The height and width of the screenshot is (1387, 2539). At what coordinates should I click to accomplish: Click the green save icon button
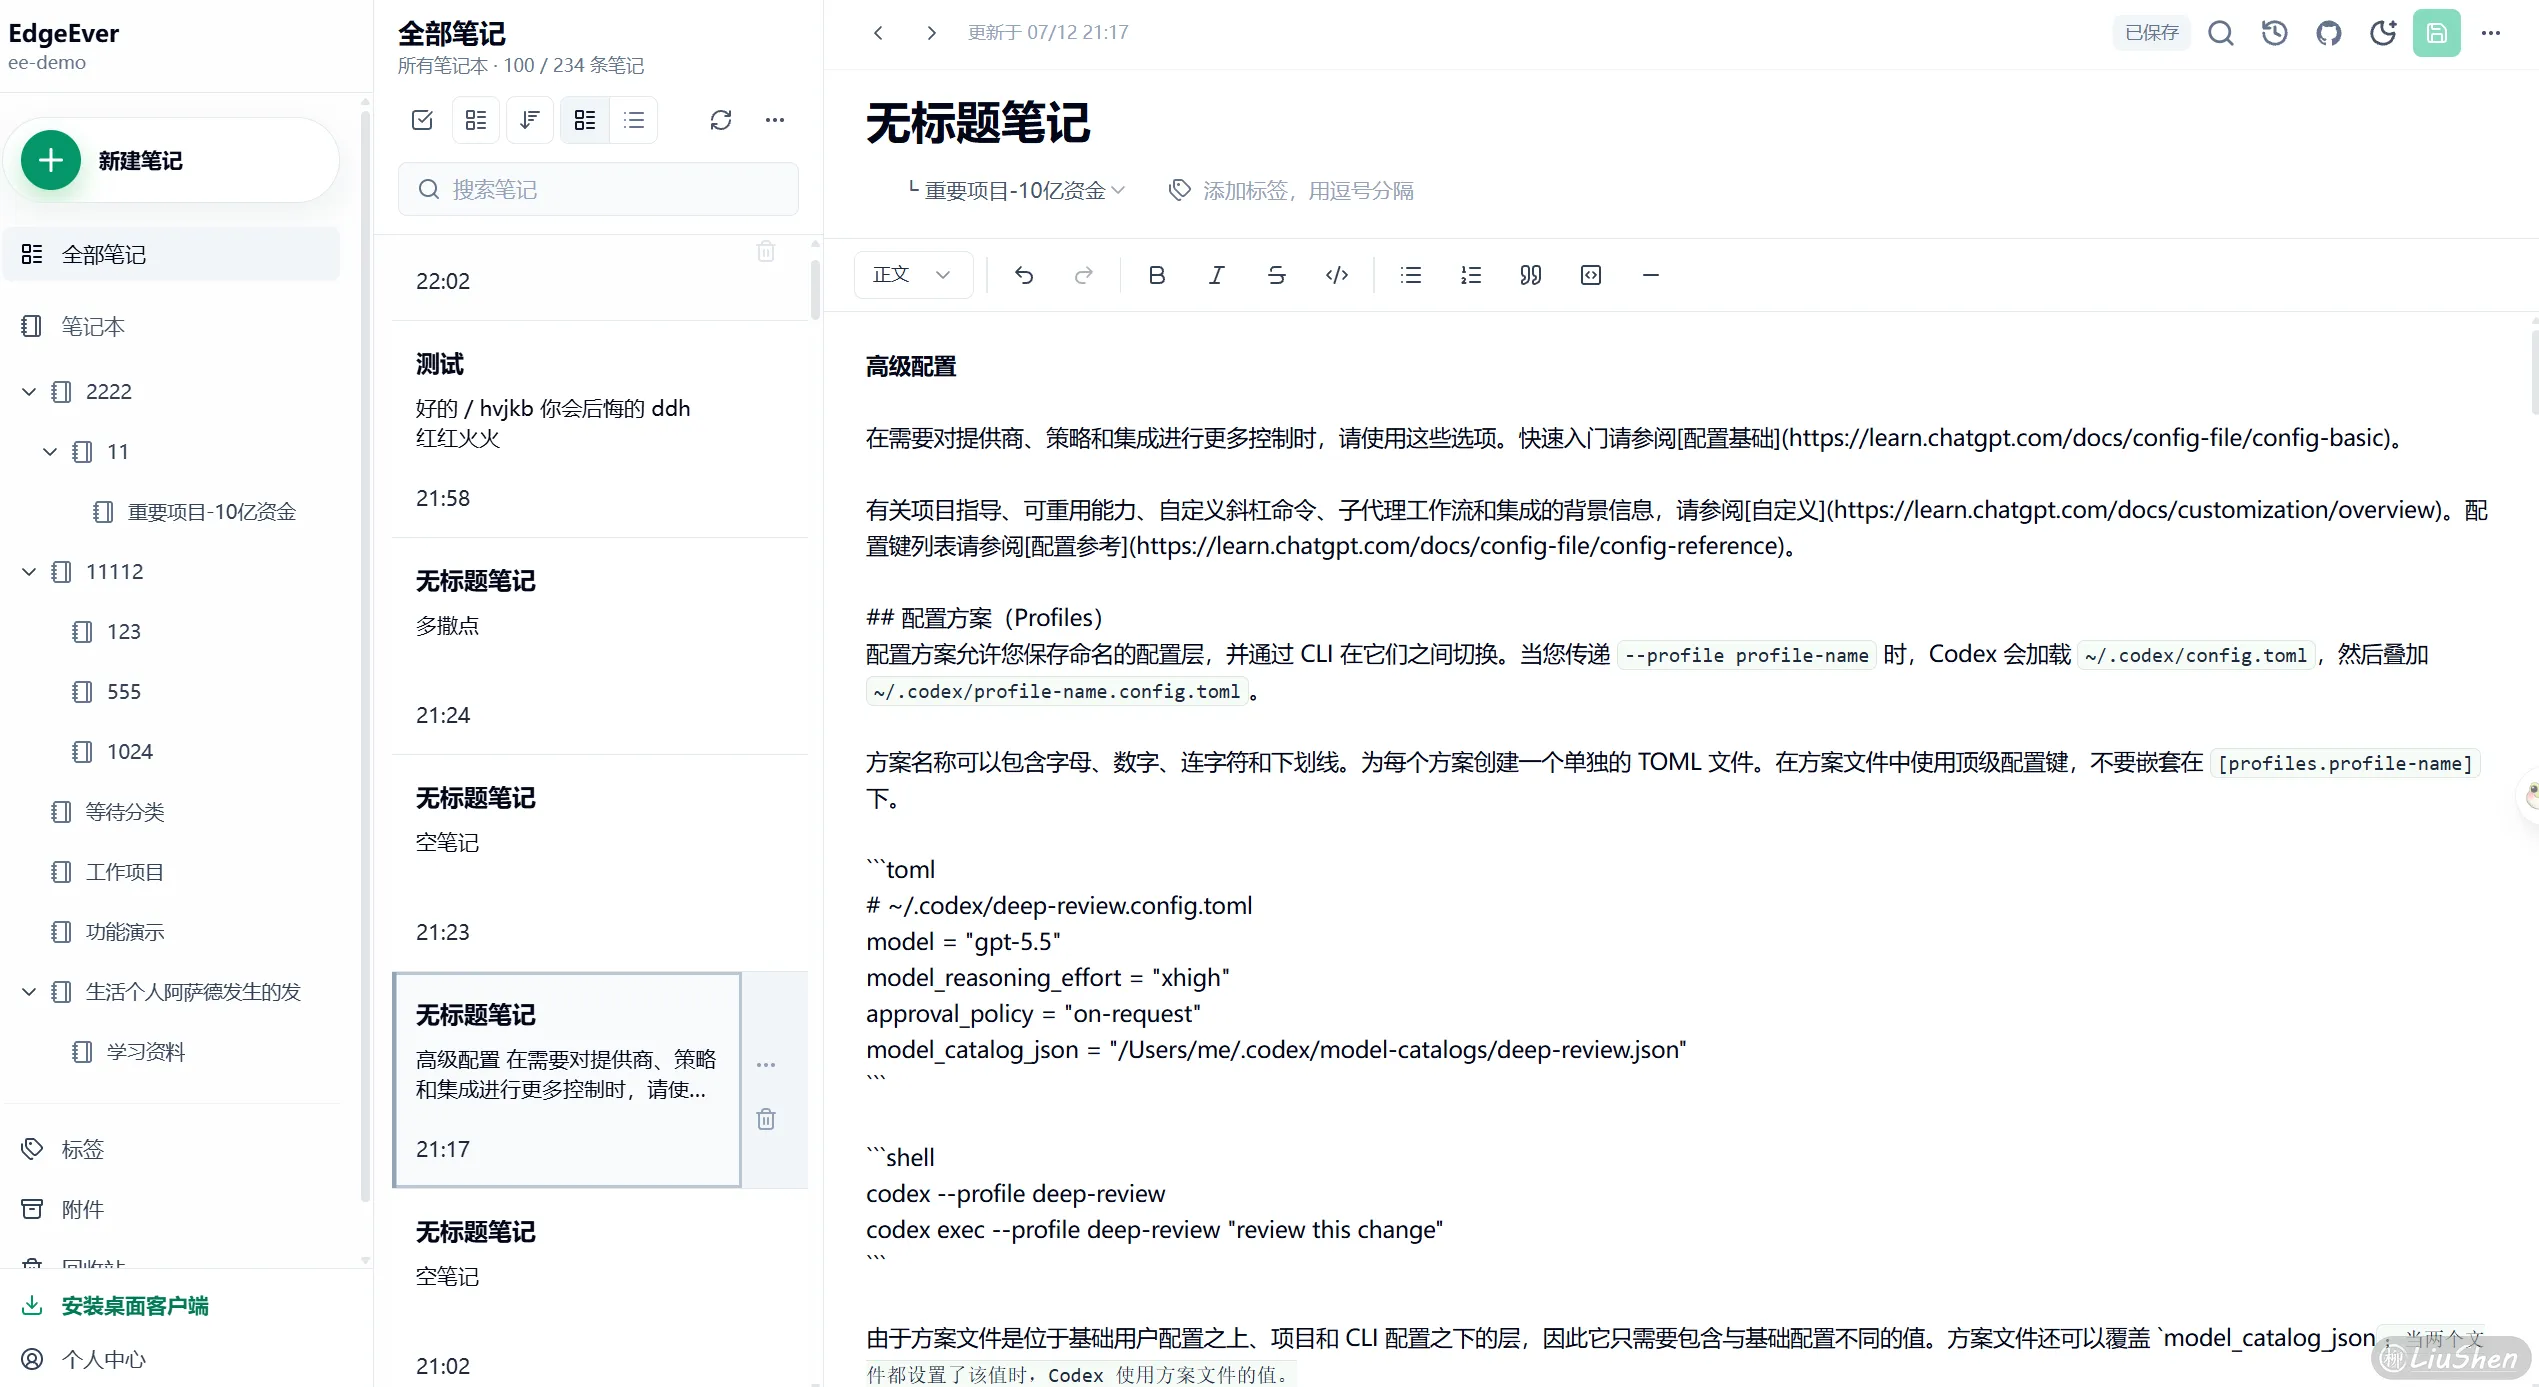[x=2437, y=33]
